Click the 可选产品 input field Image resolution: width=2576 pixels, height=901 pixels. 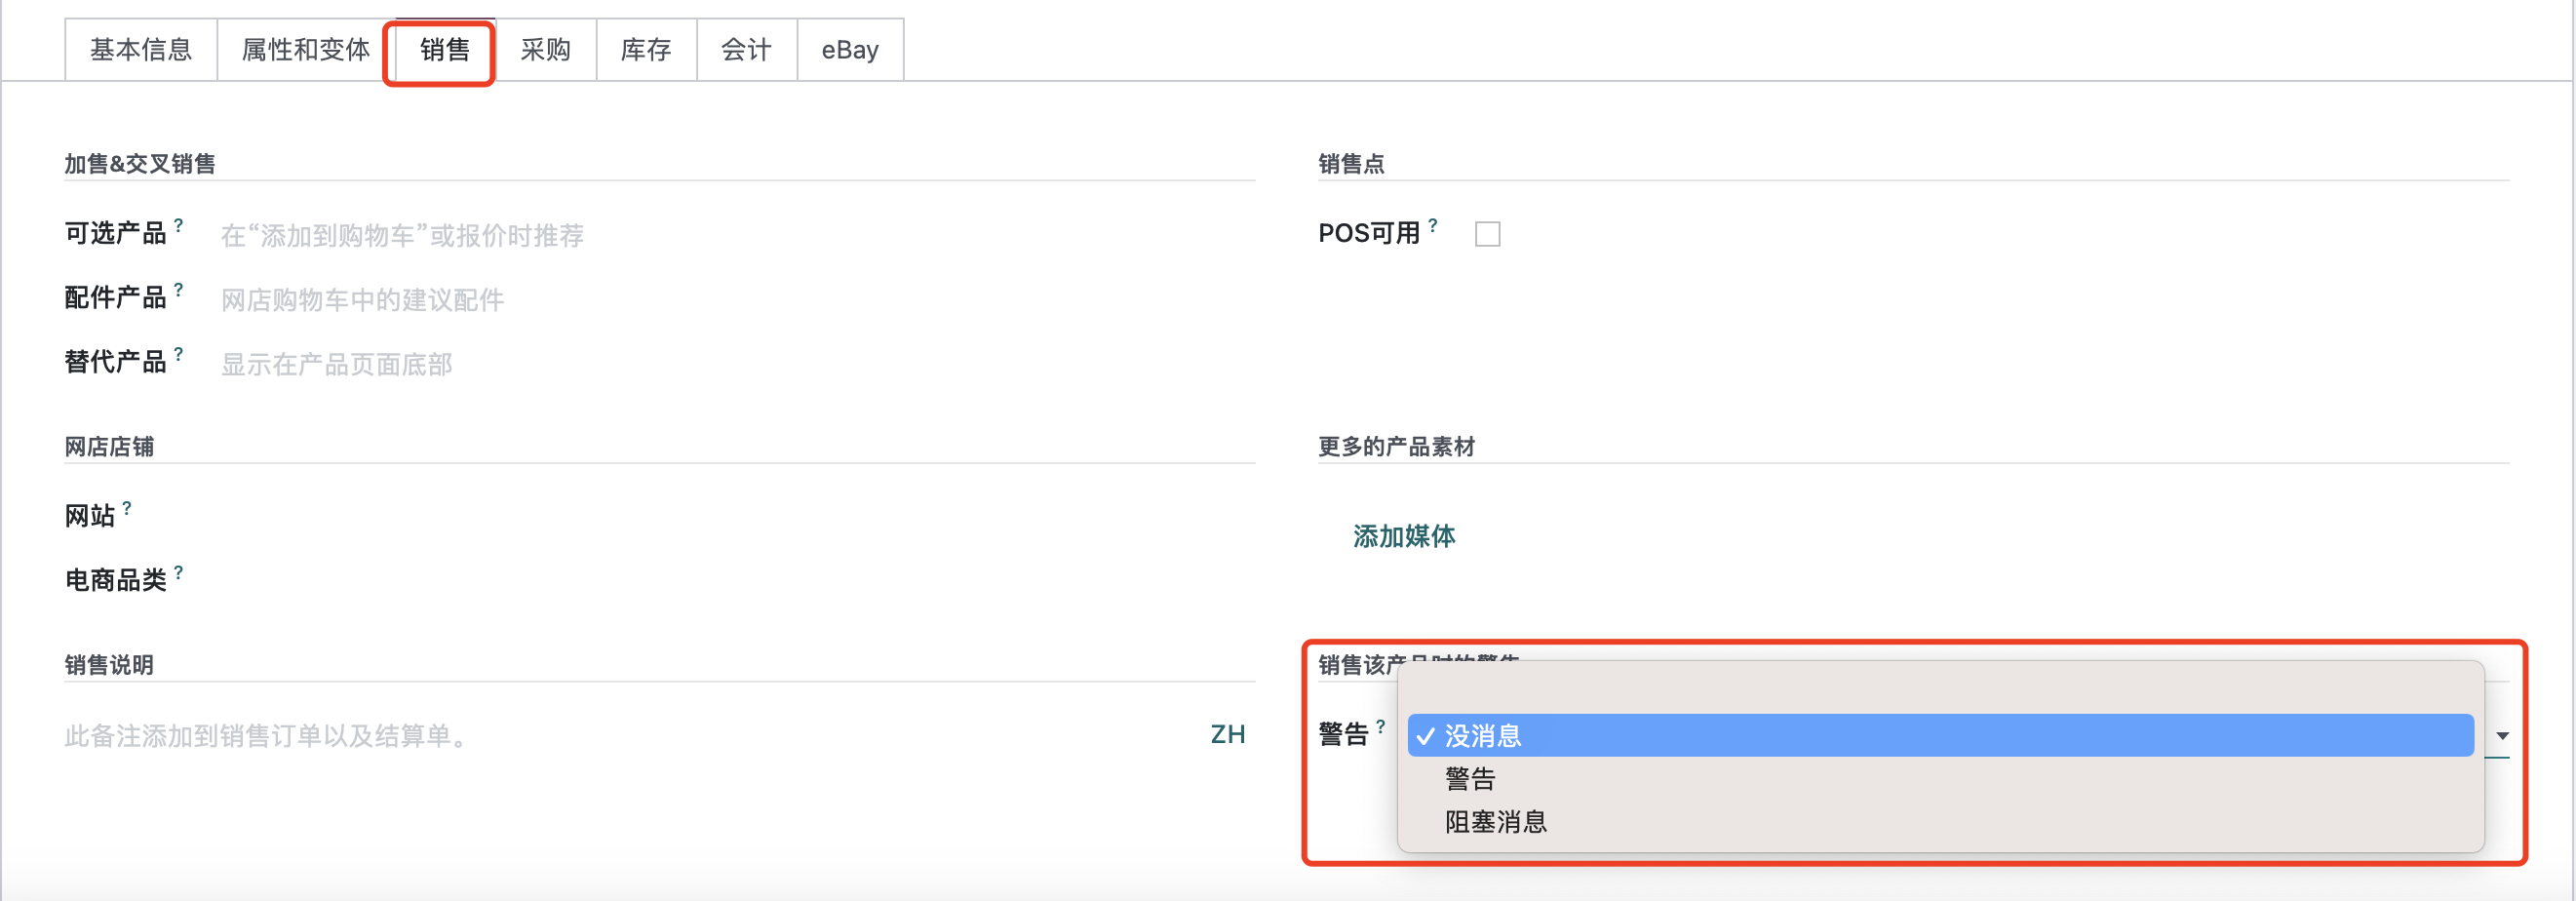coord(737,236)
